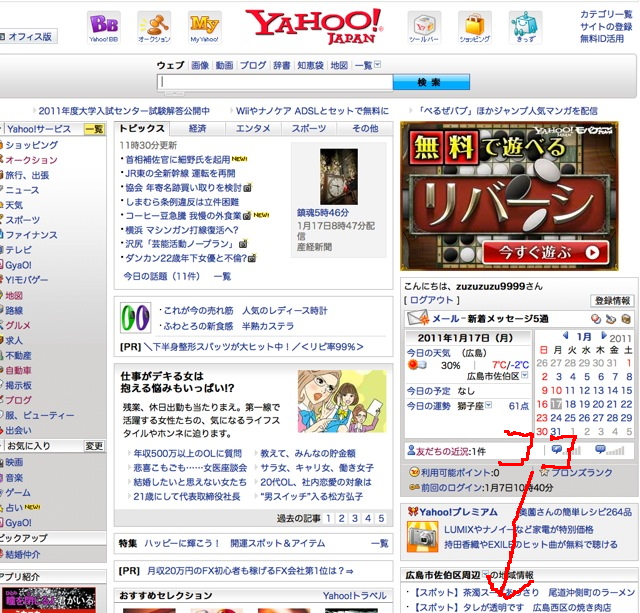The width and height of the screenshot is (640, 613).
Task: Click the 一覧 button beside Yahoo!サービス
Action: (x=94, y=129)
